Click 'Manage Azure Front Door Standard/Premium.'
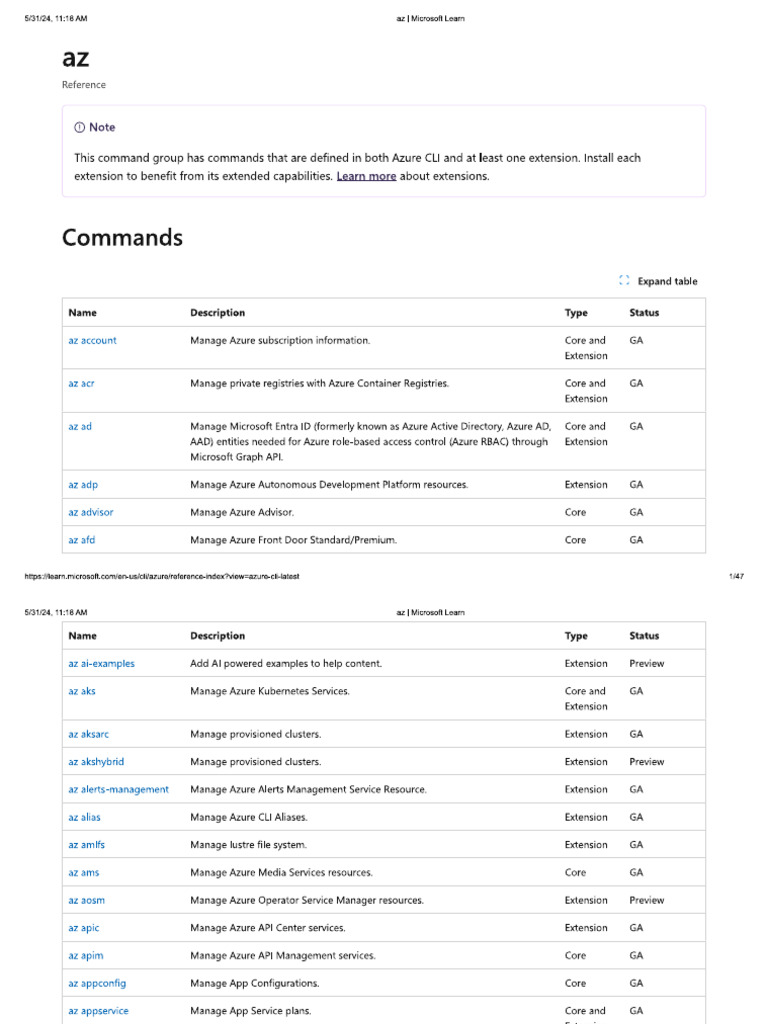This screenshot has width=768, height=1024. tap(293, 539)
